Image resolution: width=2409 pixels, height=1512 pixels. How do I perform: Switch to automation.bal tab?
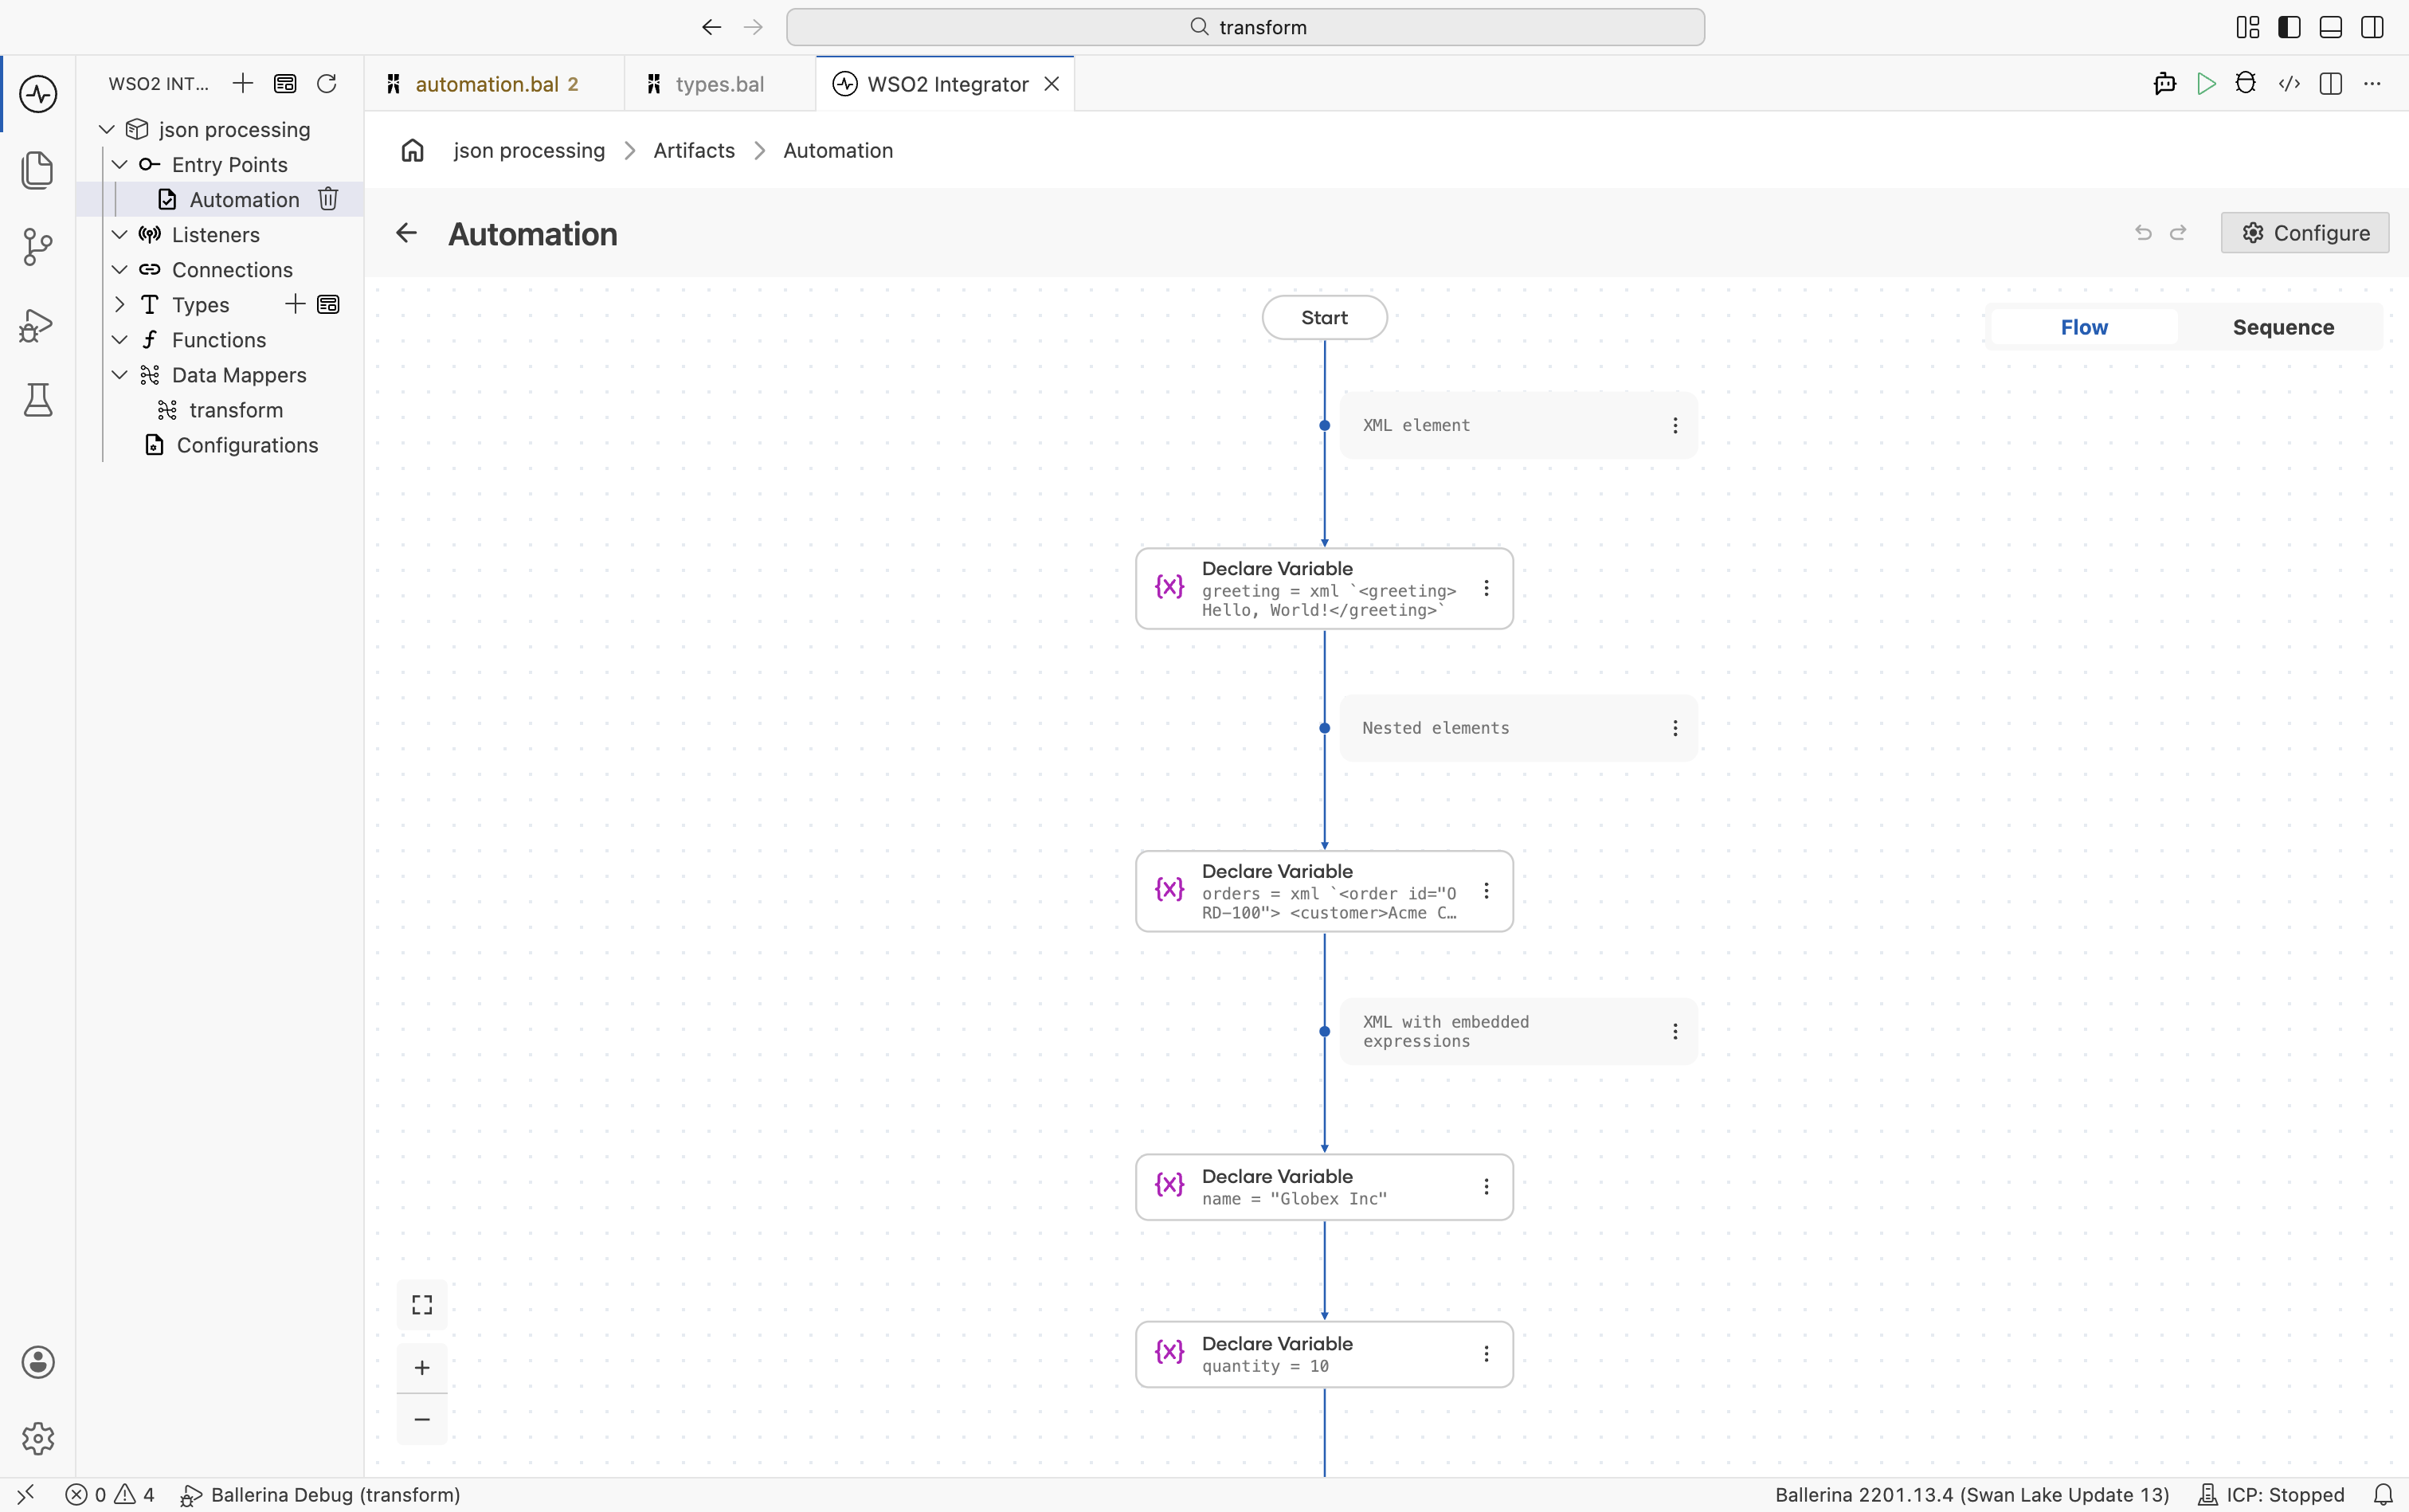pyautogui.click(x=494, y=84)
